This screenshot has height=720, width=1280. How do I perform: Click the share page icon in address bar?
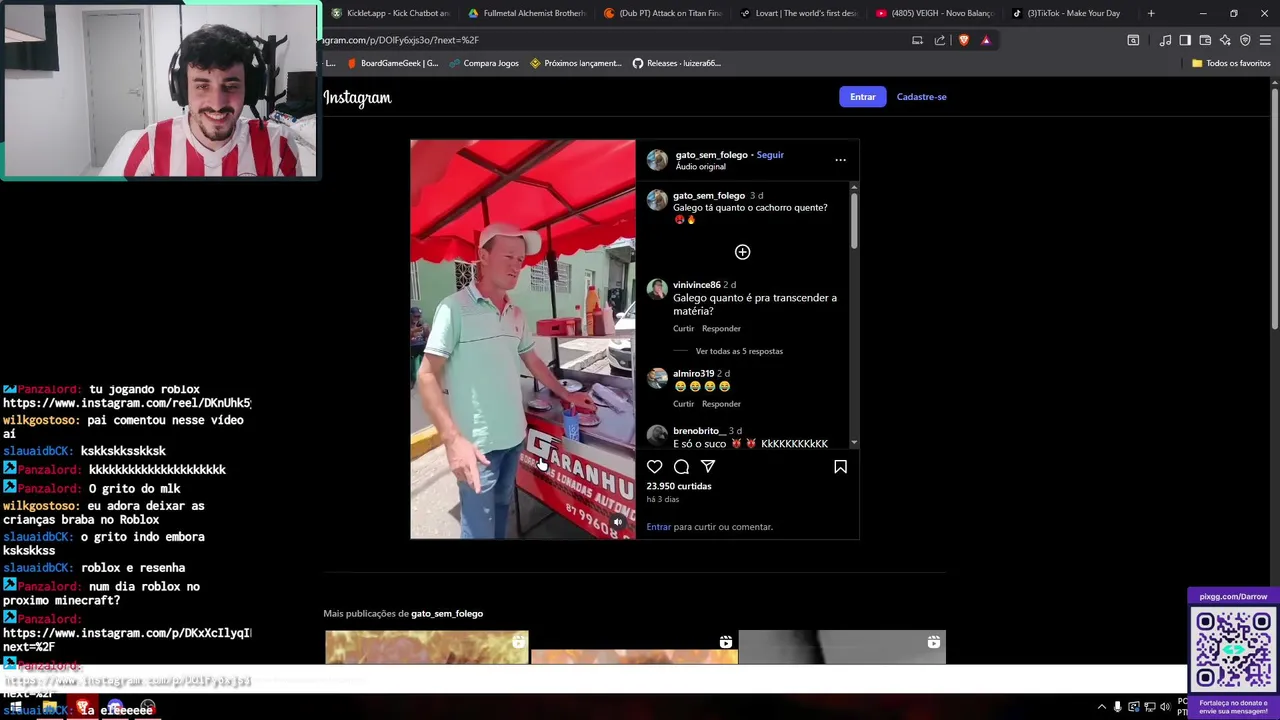pyautogui.click(x=940, y=40)
